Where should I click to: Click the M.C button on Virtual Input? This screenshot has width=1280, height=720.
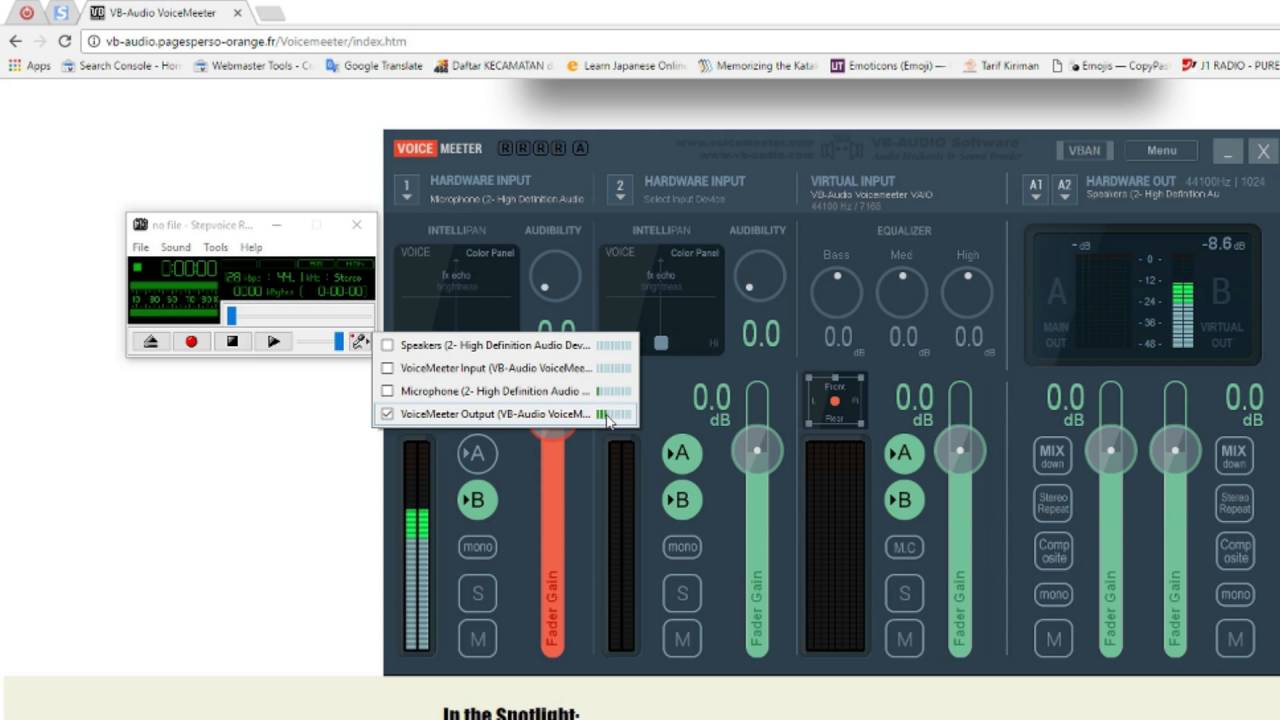tap(904, 547)
